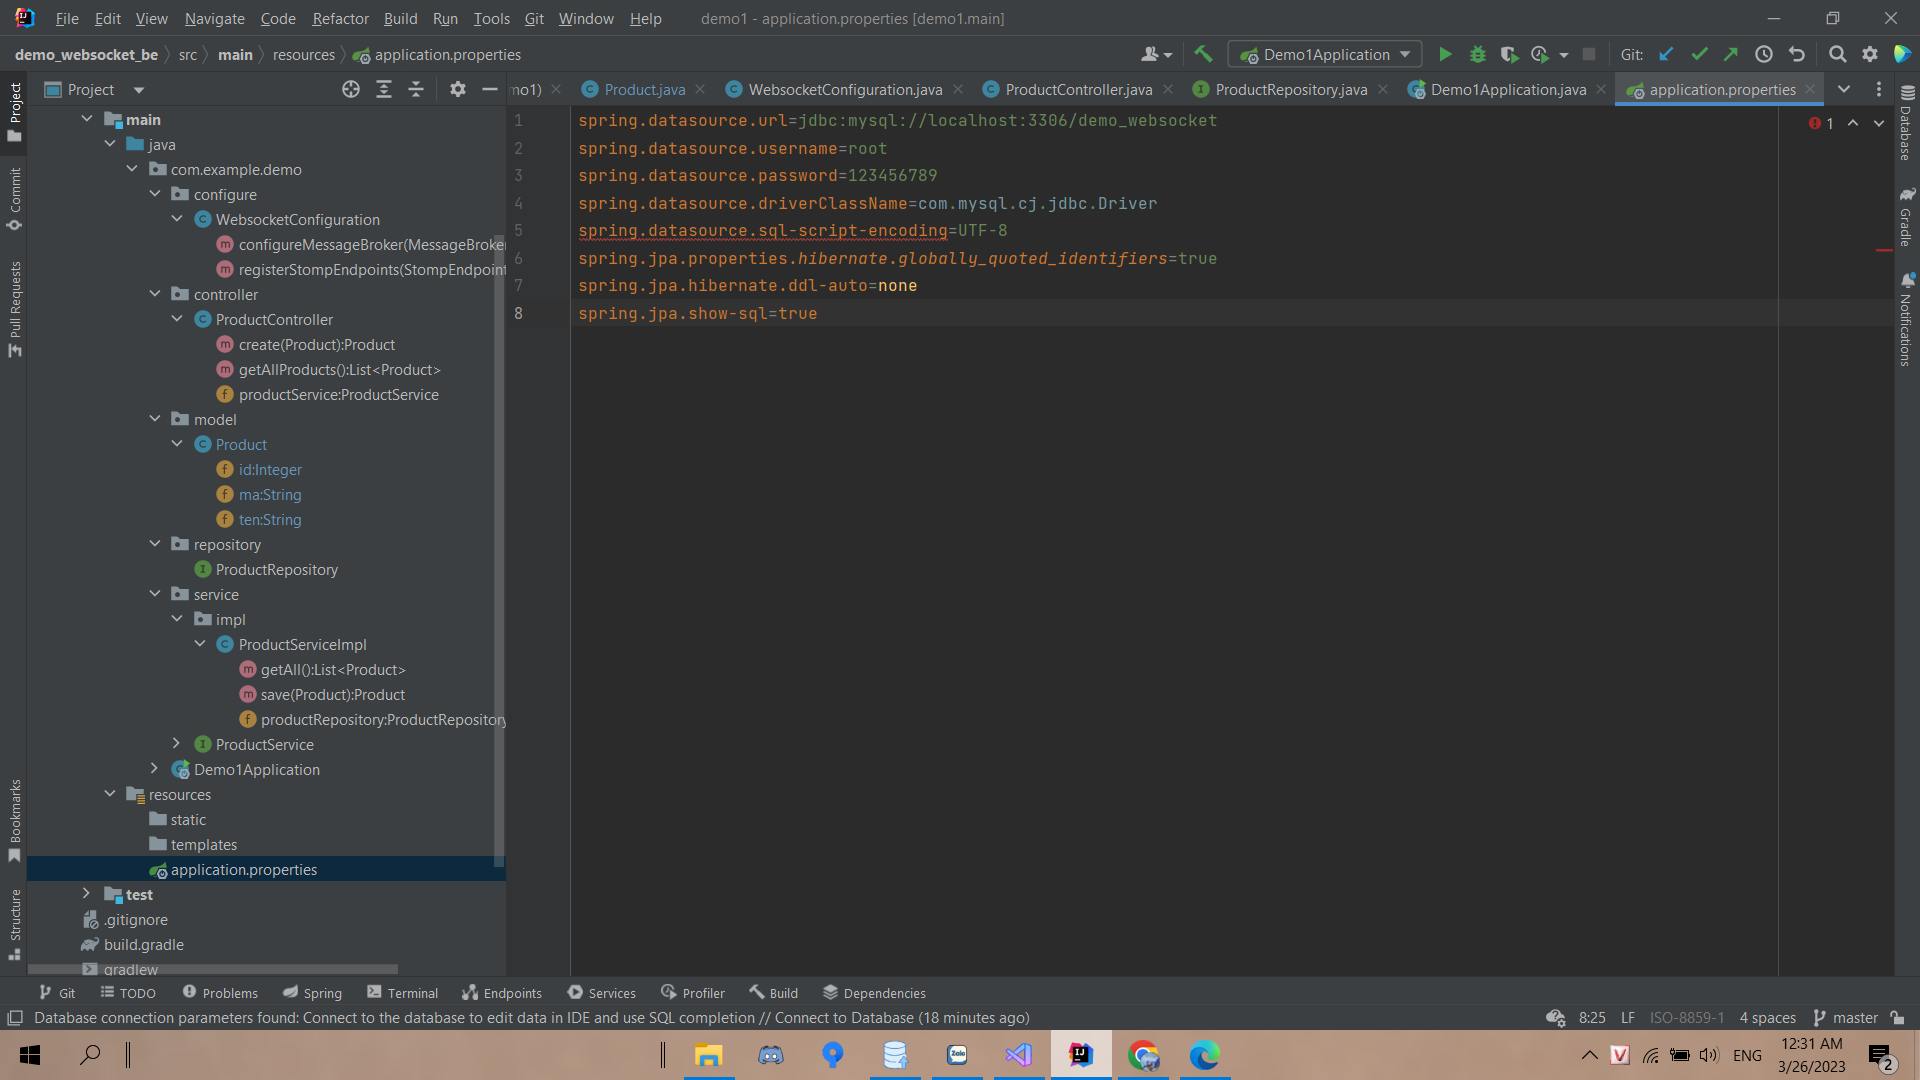Open IDE settings gear icon

[1869, 55]
